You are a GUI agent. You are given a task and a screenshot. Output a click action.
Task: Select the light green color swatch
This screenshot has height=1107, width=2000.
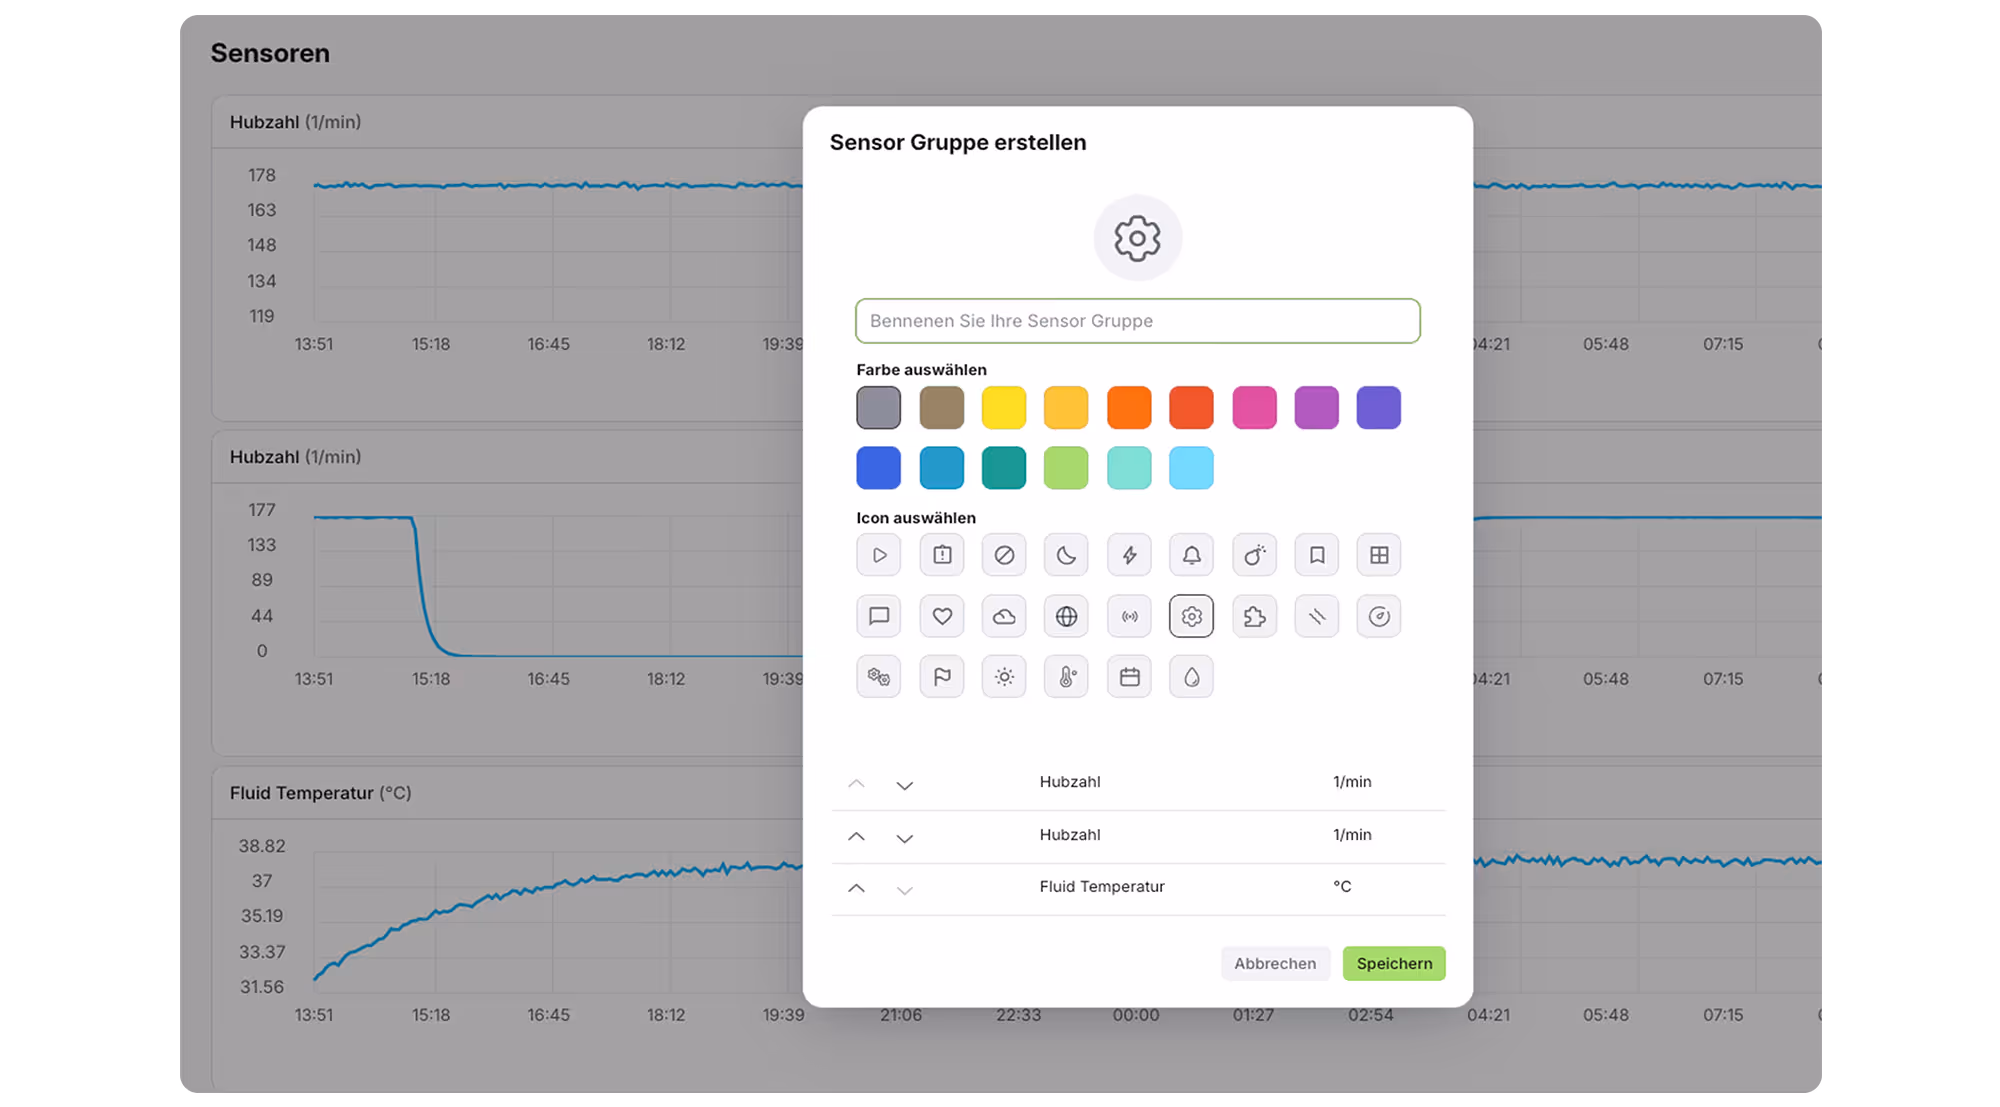coord(1066,468)
